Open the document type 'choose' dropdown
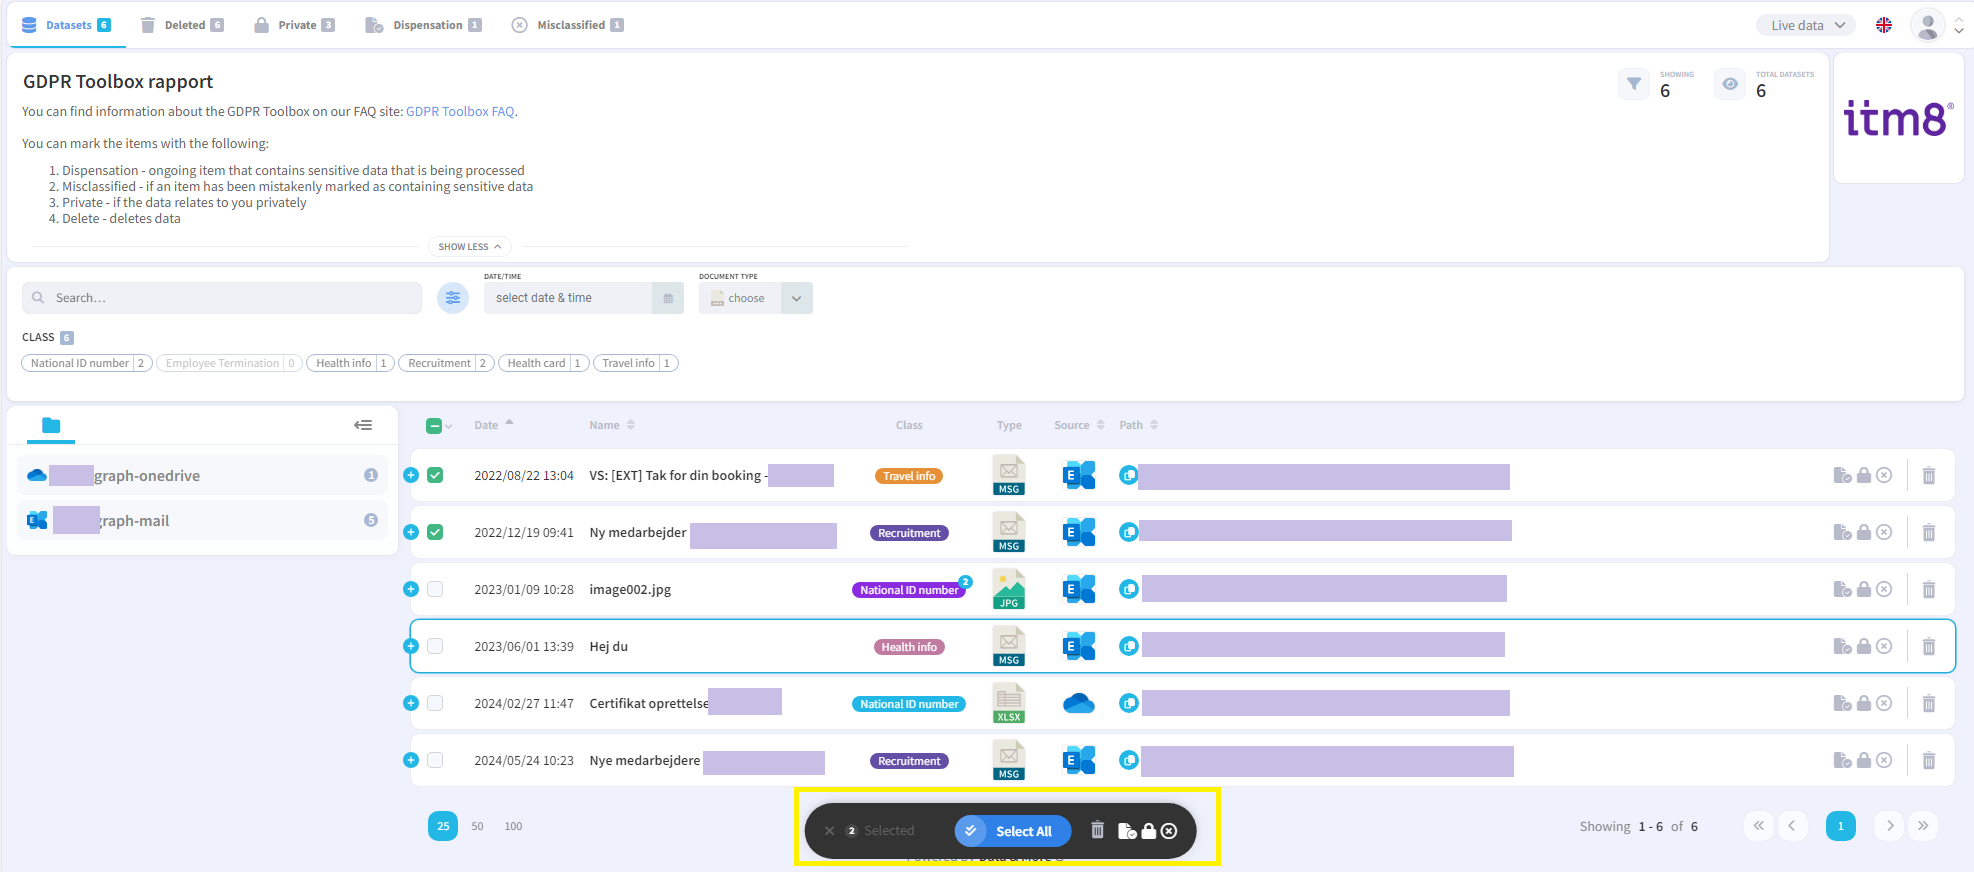 [x=756, y=298]
